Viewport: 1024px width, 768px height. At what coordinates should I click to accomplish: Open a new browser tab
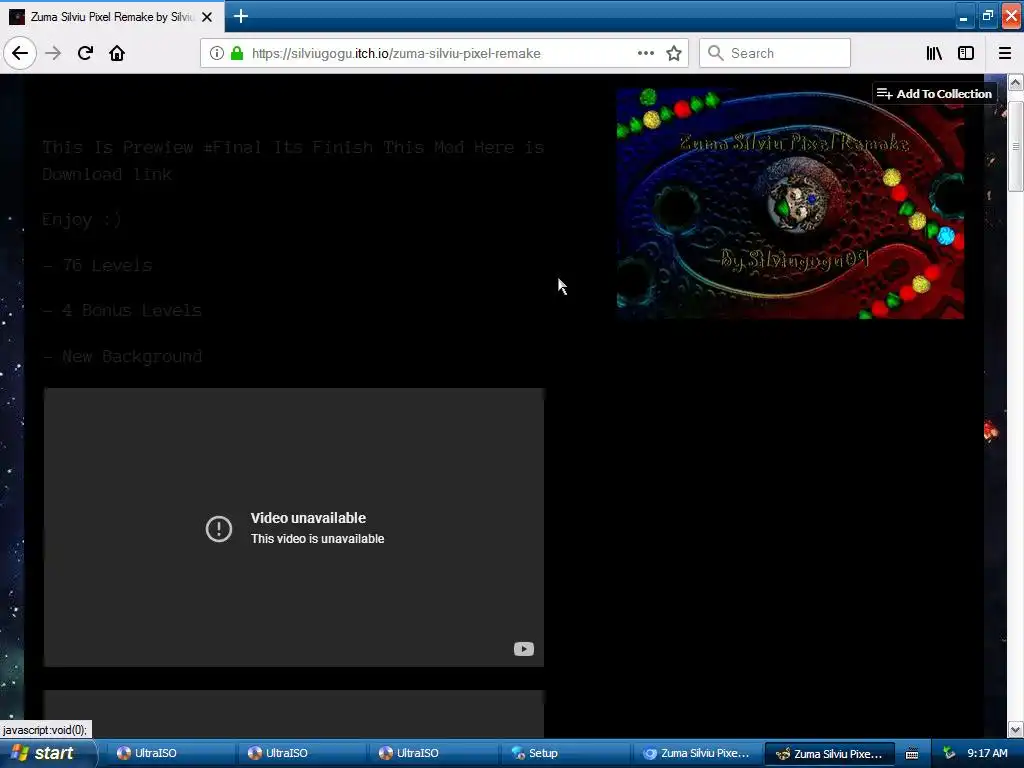pos(240,16)
